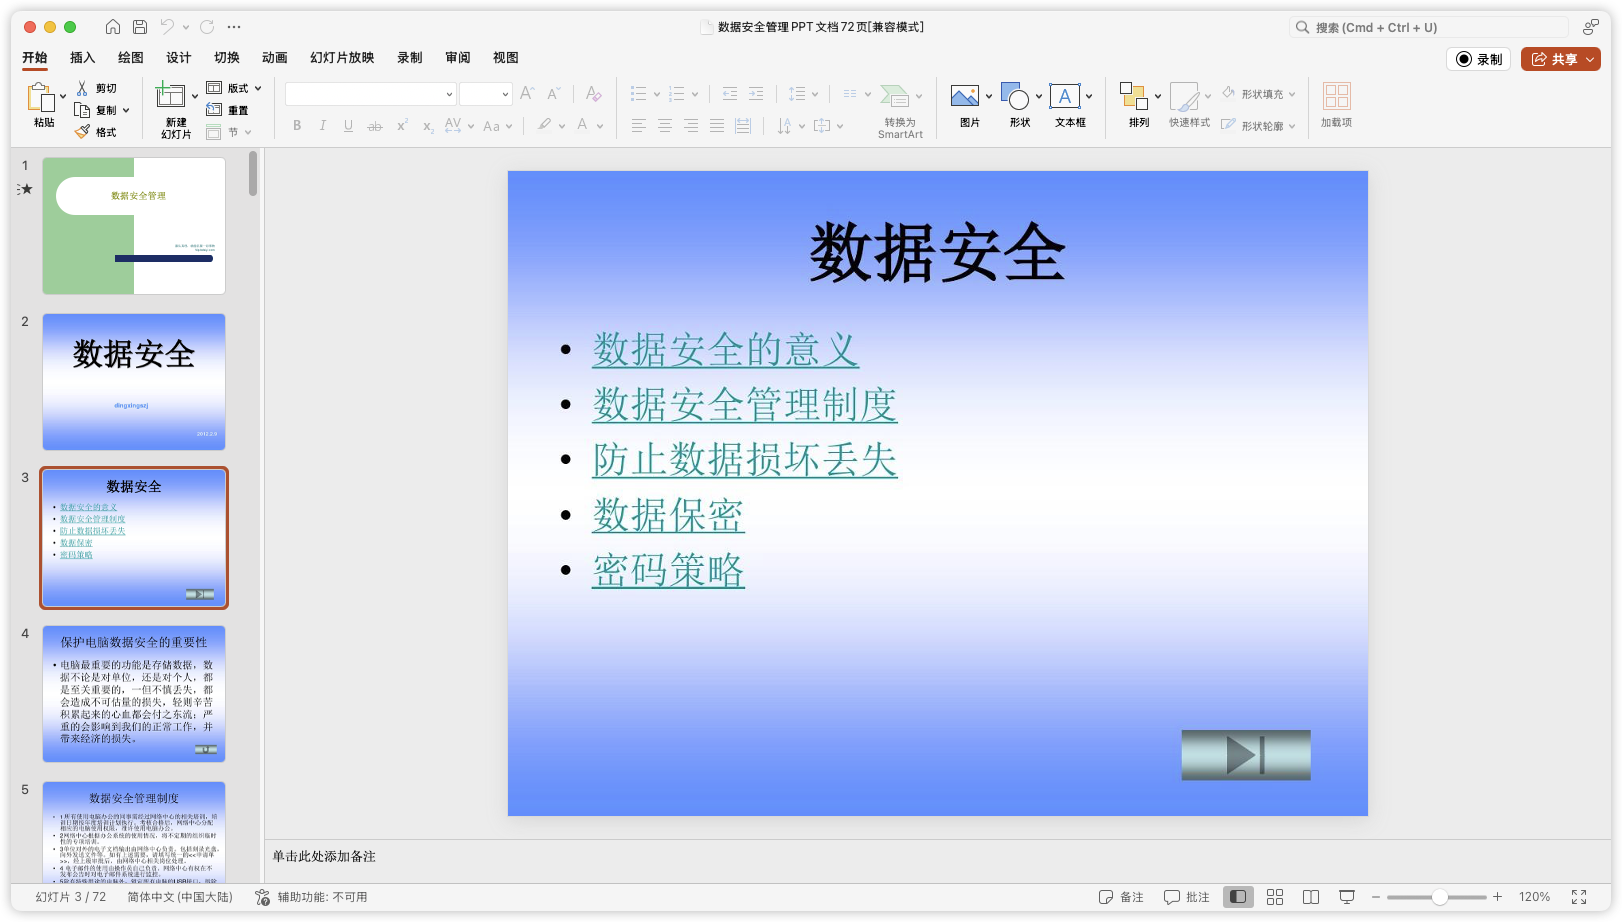Image resolution: width=1622 pixels, height=922 pixels.
Task: Open the 审阅 ribbon tab
Action: click(x=457, y=57)
